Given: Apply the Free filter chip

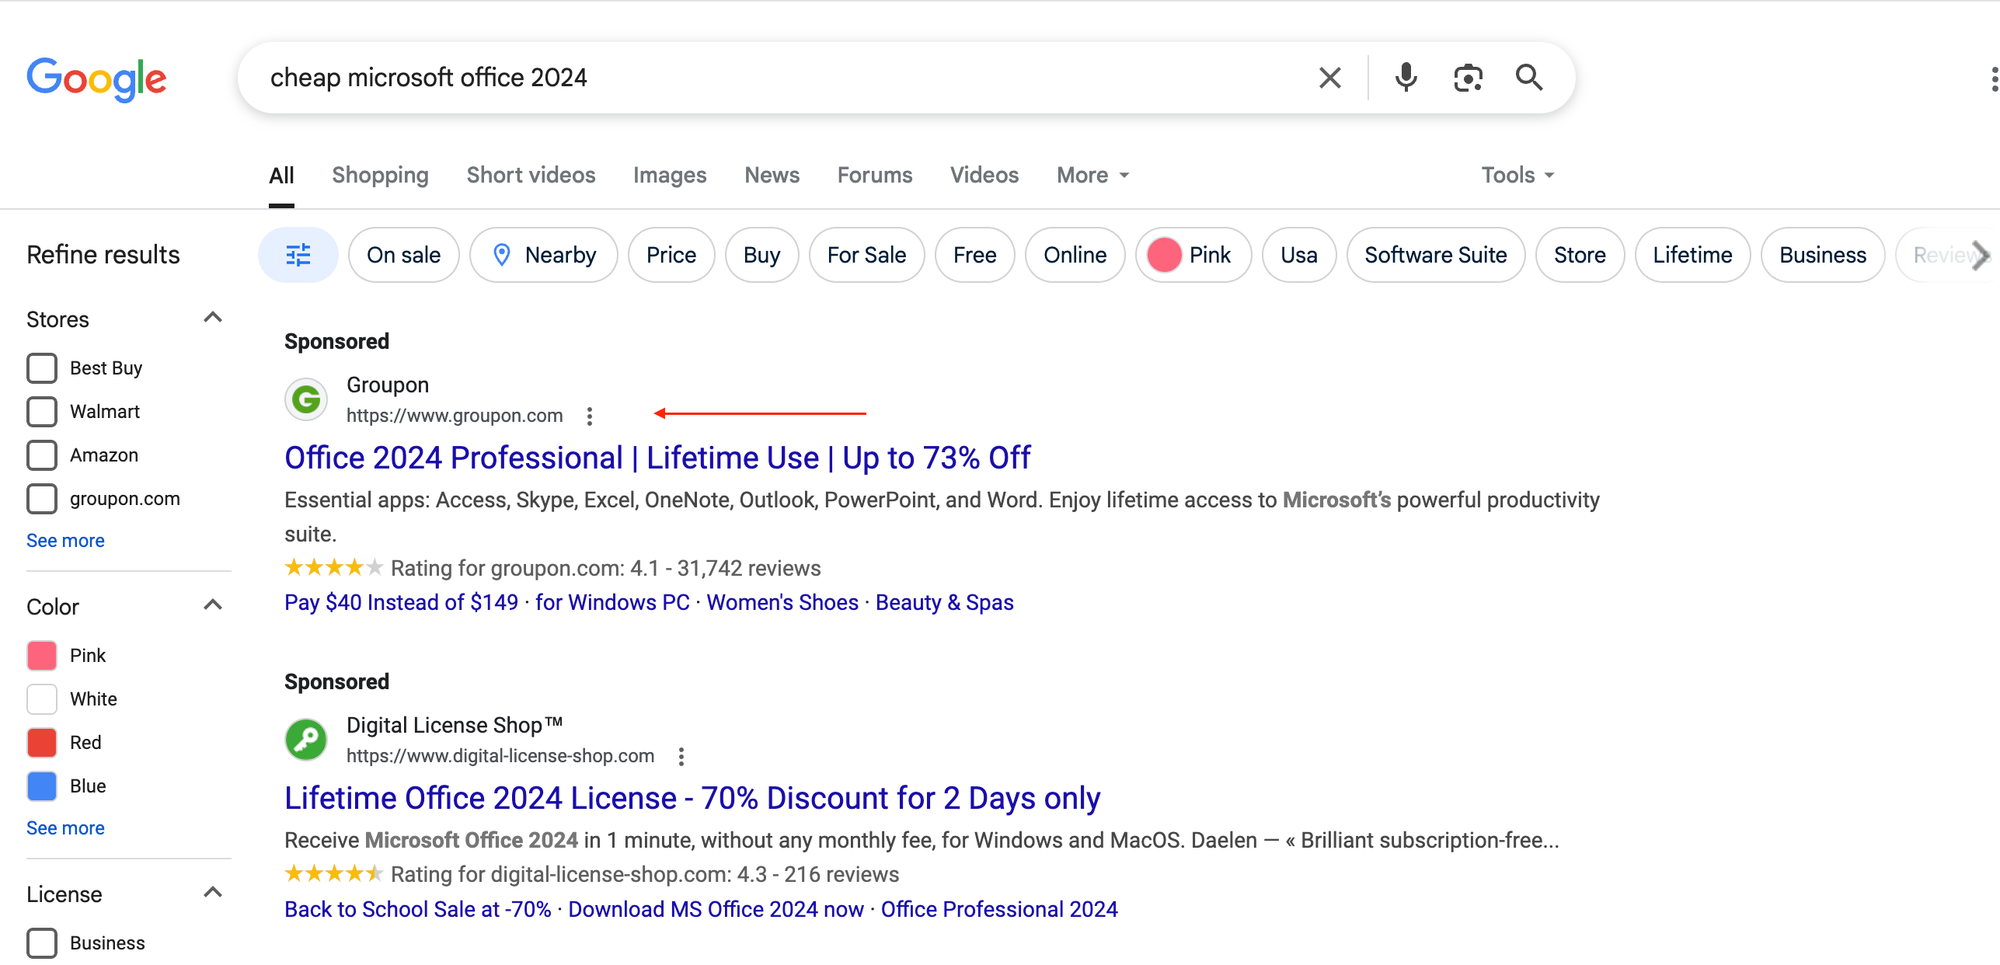Looking at the screenshot, I should (x=975, y=255).
